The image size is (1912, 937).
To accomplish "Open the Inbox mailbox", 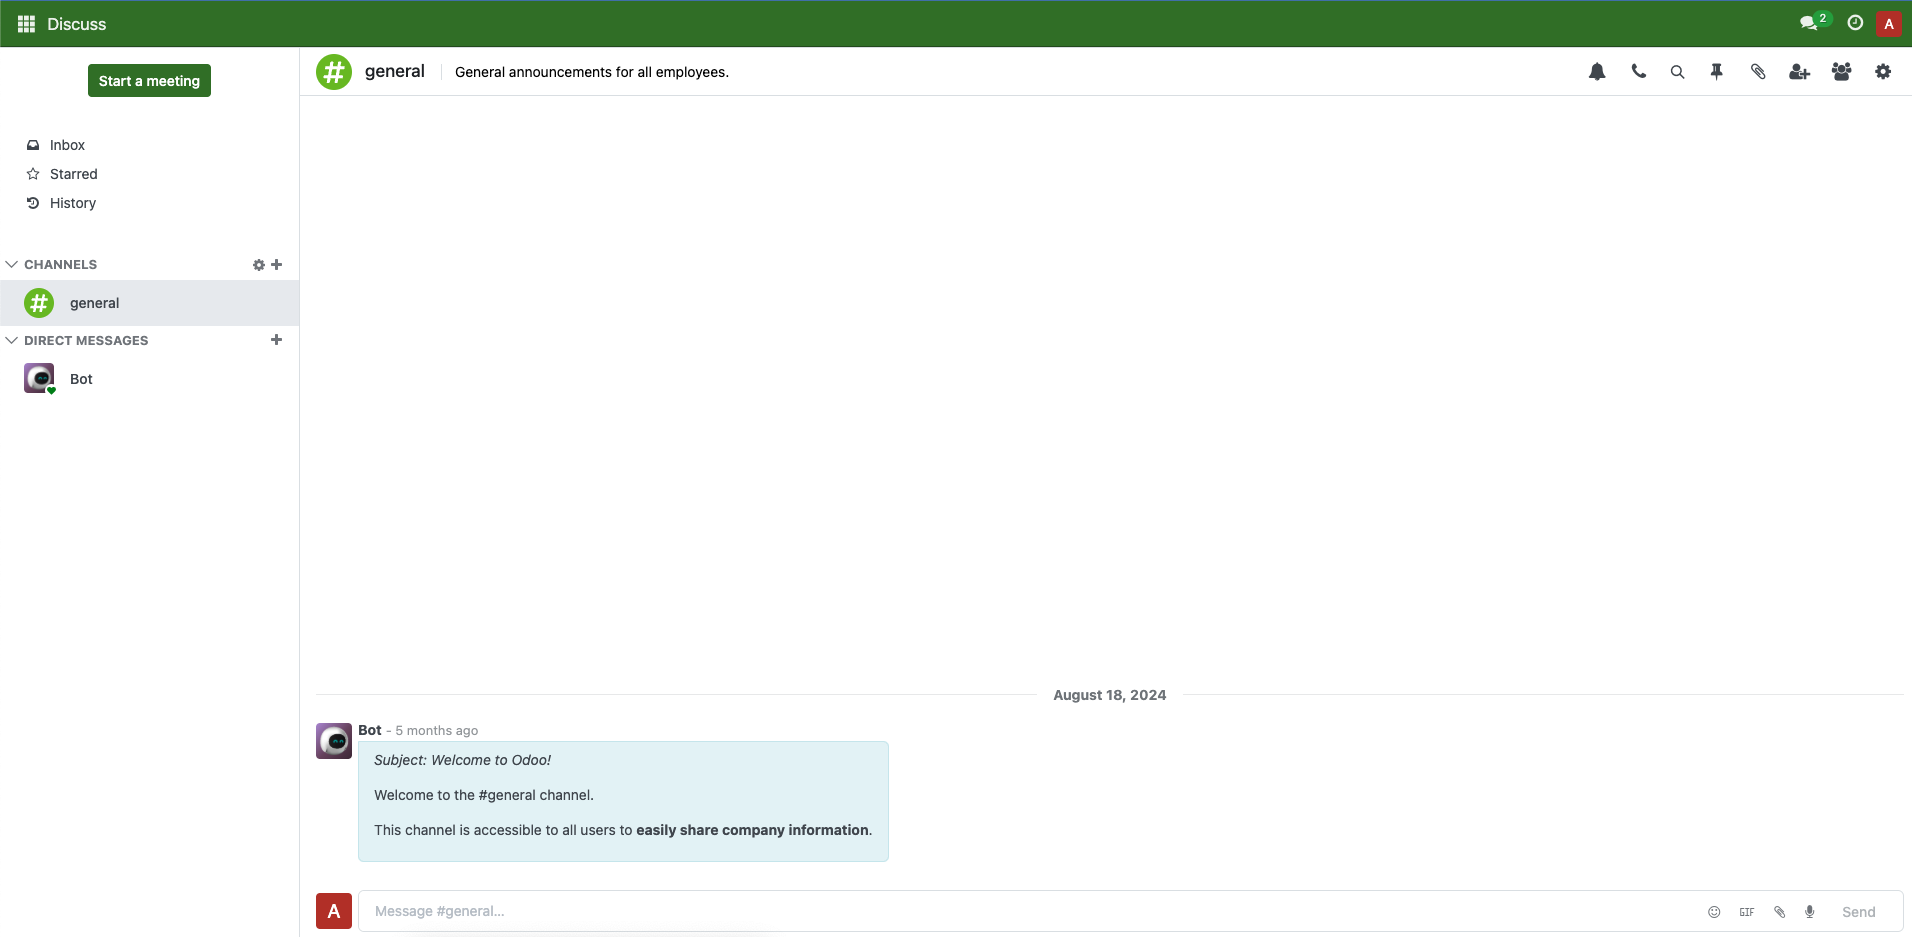I will click(67, 145).
